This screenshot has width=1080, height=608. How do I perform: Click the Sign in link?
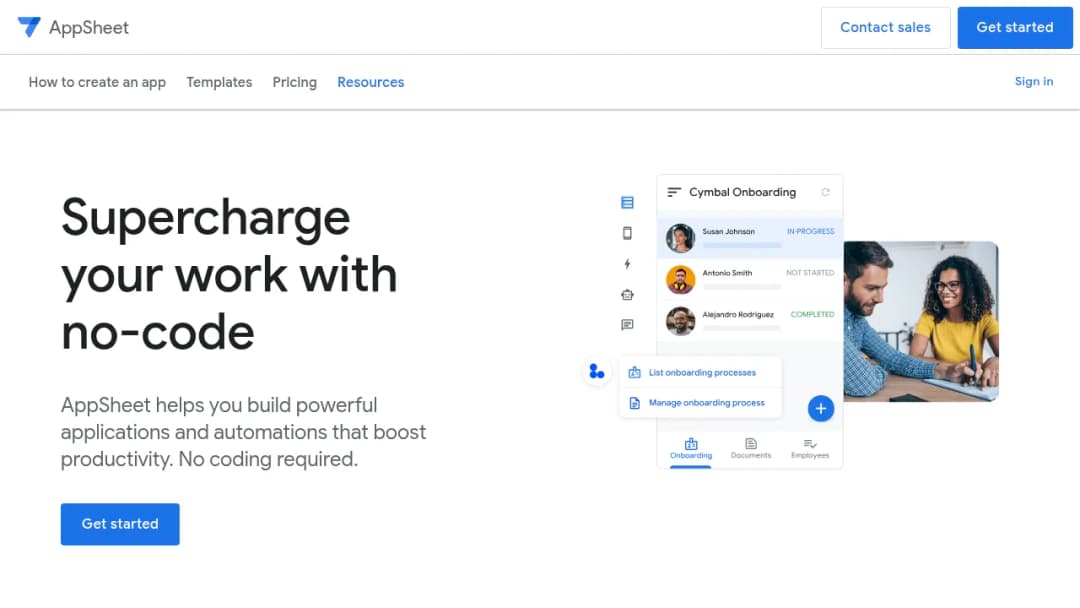coord(1034,81)
